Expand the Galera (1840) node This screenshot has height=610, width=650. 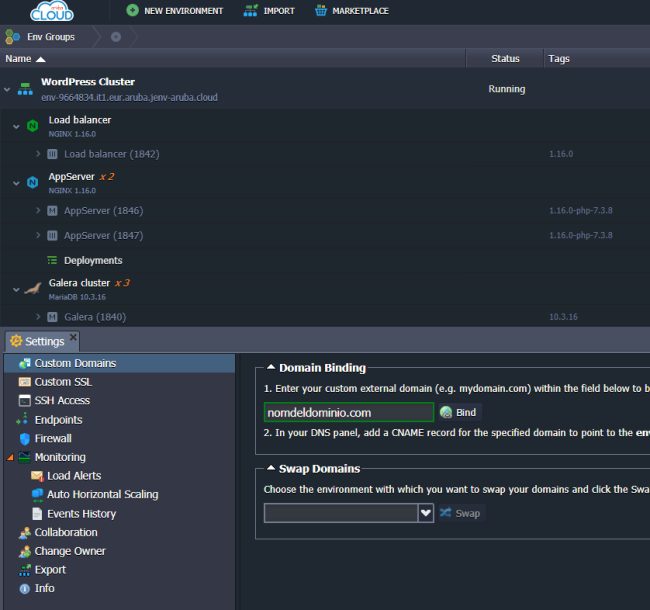[38, 317]
